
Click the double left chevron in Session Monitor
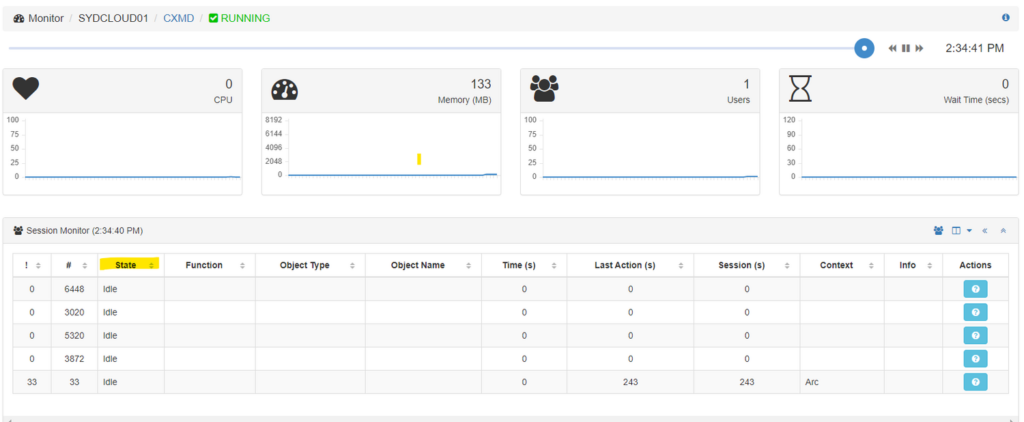pyautogui.click(x=985, y=230)
